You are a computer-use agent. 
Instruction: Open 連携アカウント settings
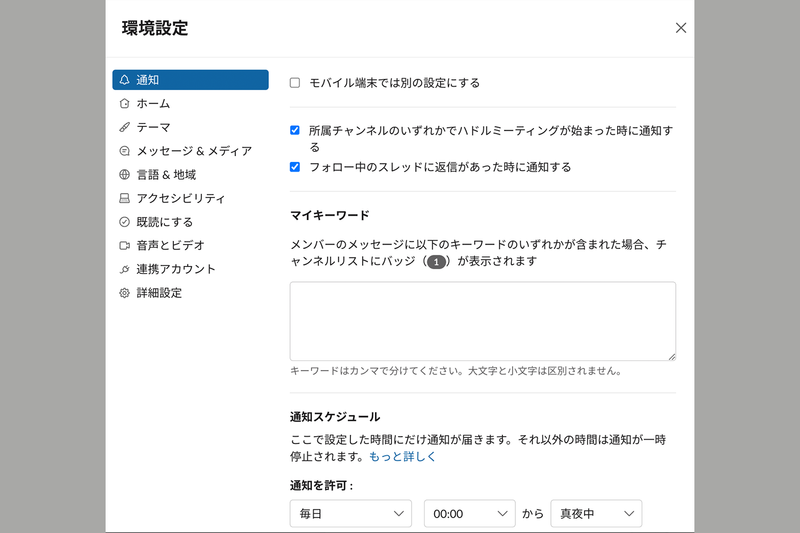[x=190, y=269]
